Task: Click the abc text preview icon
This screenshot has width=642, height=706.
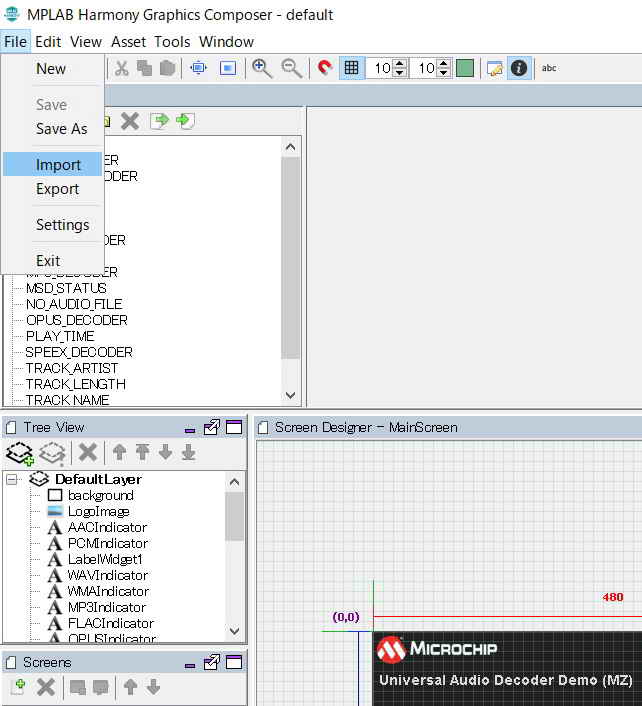Action: 549,68
